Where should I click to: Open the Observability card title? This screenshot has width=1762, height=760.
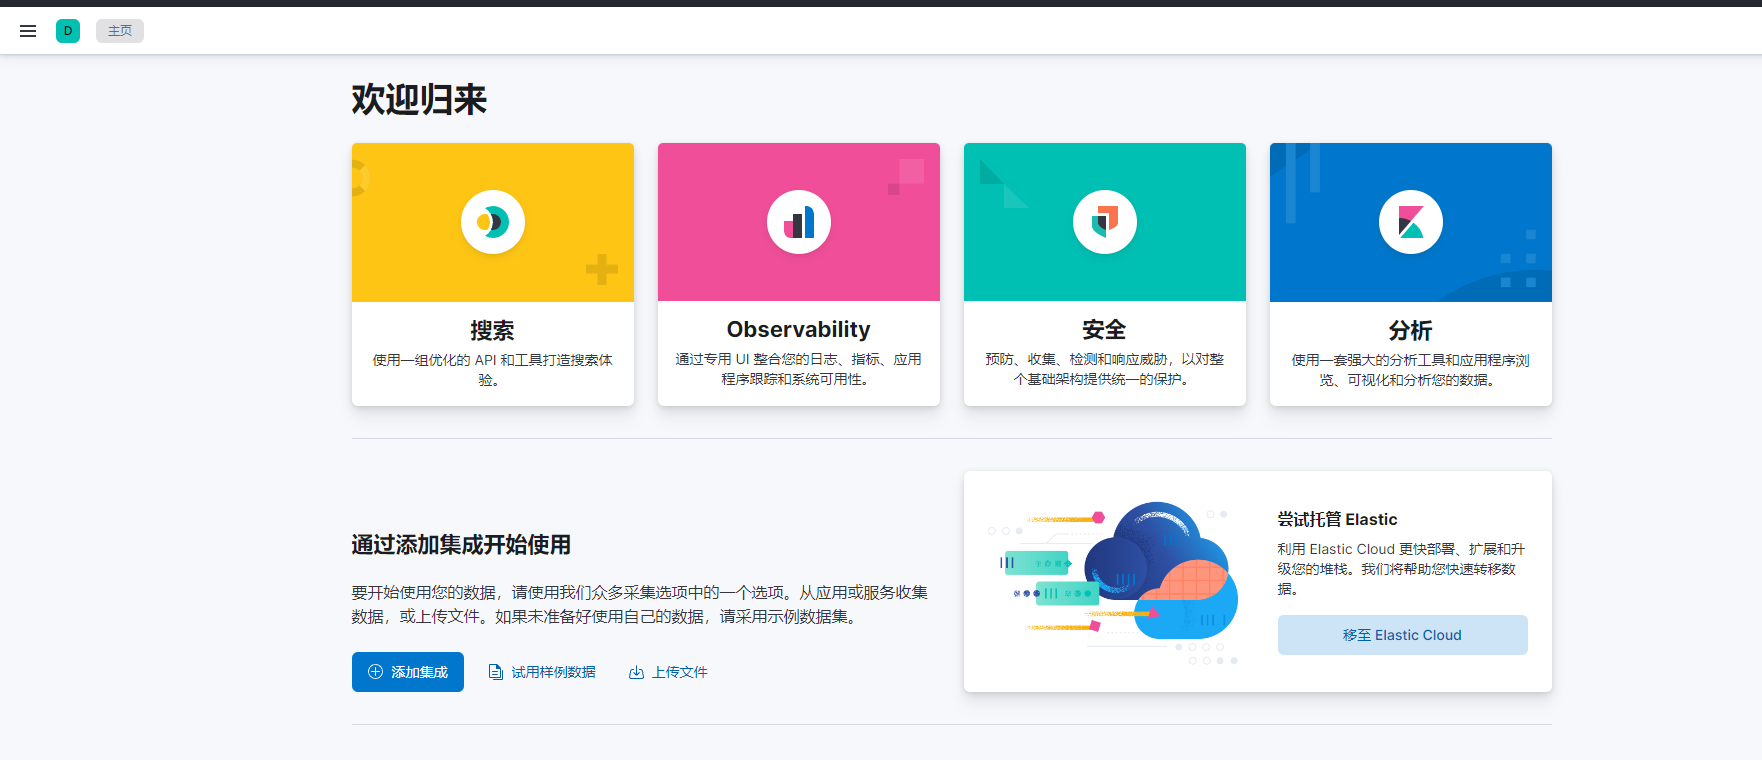click(799, 329)
